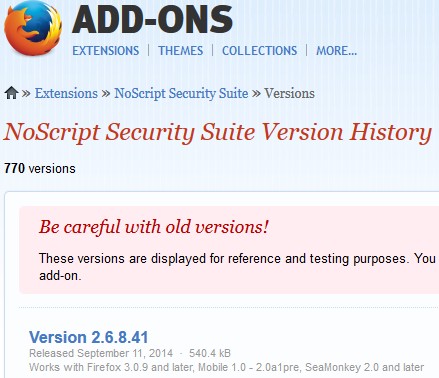This screenshot has width=439, height=378.
Task: Open the COLLECTIONS section
Action: [259, 51]
